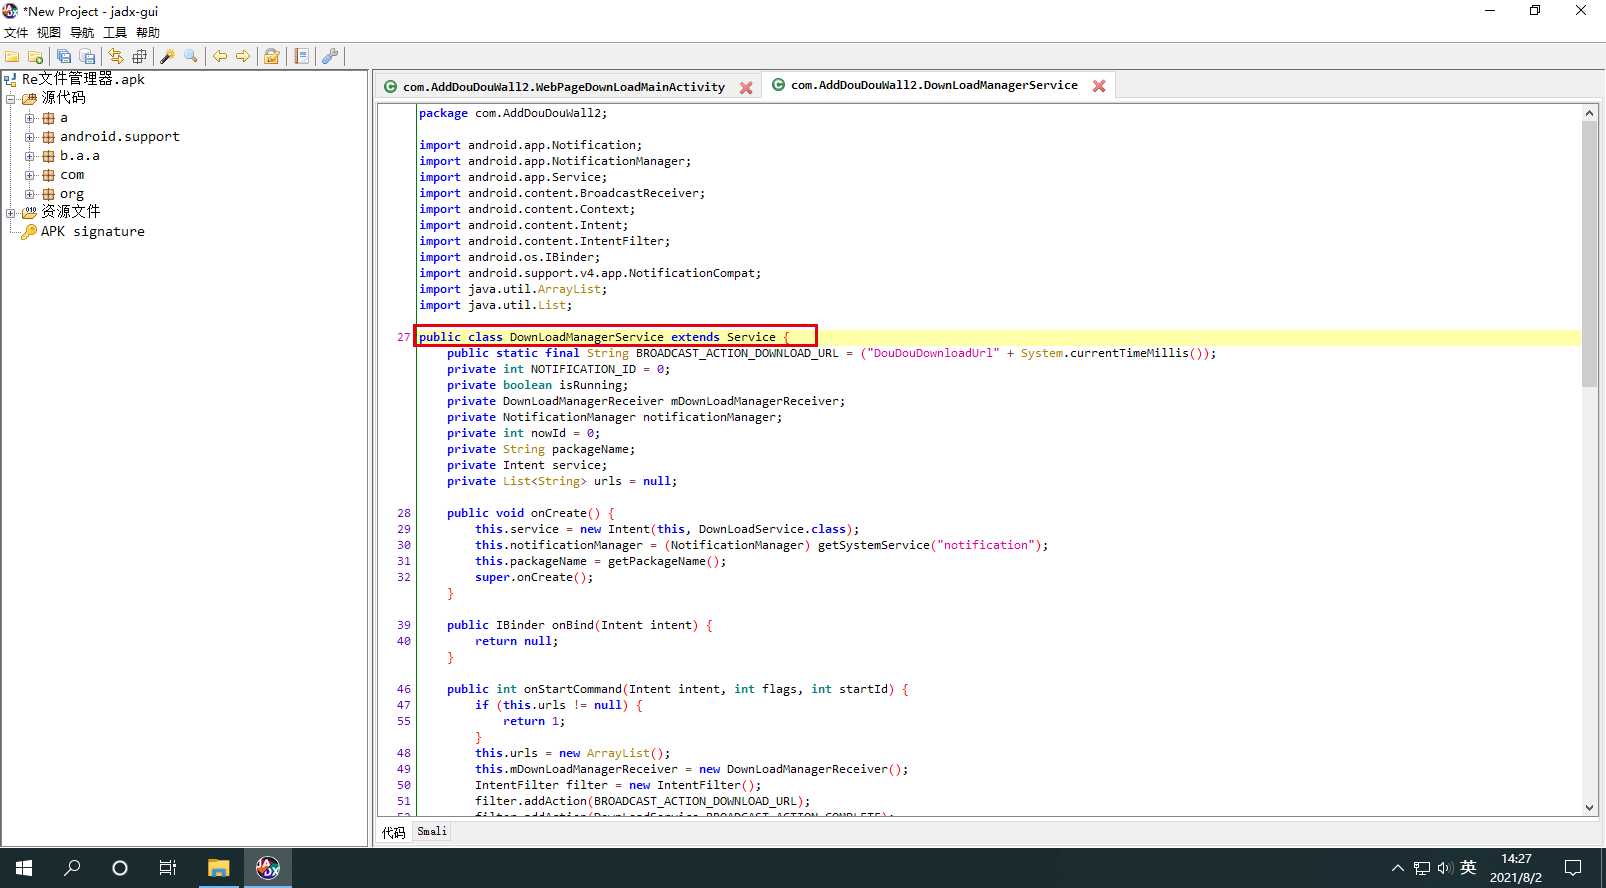Click the code editor vertical scrollbar down arrow
1606x888 pixels.
pyautogui.click(x=1589, y=808)
